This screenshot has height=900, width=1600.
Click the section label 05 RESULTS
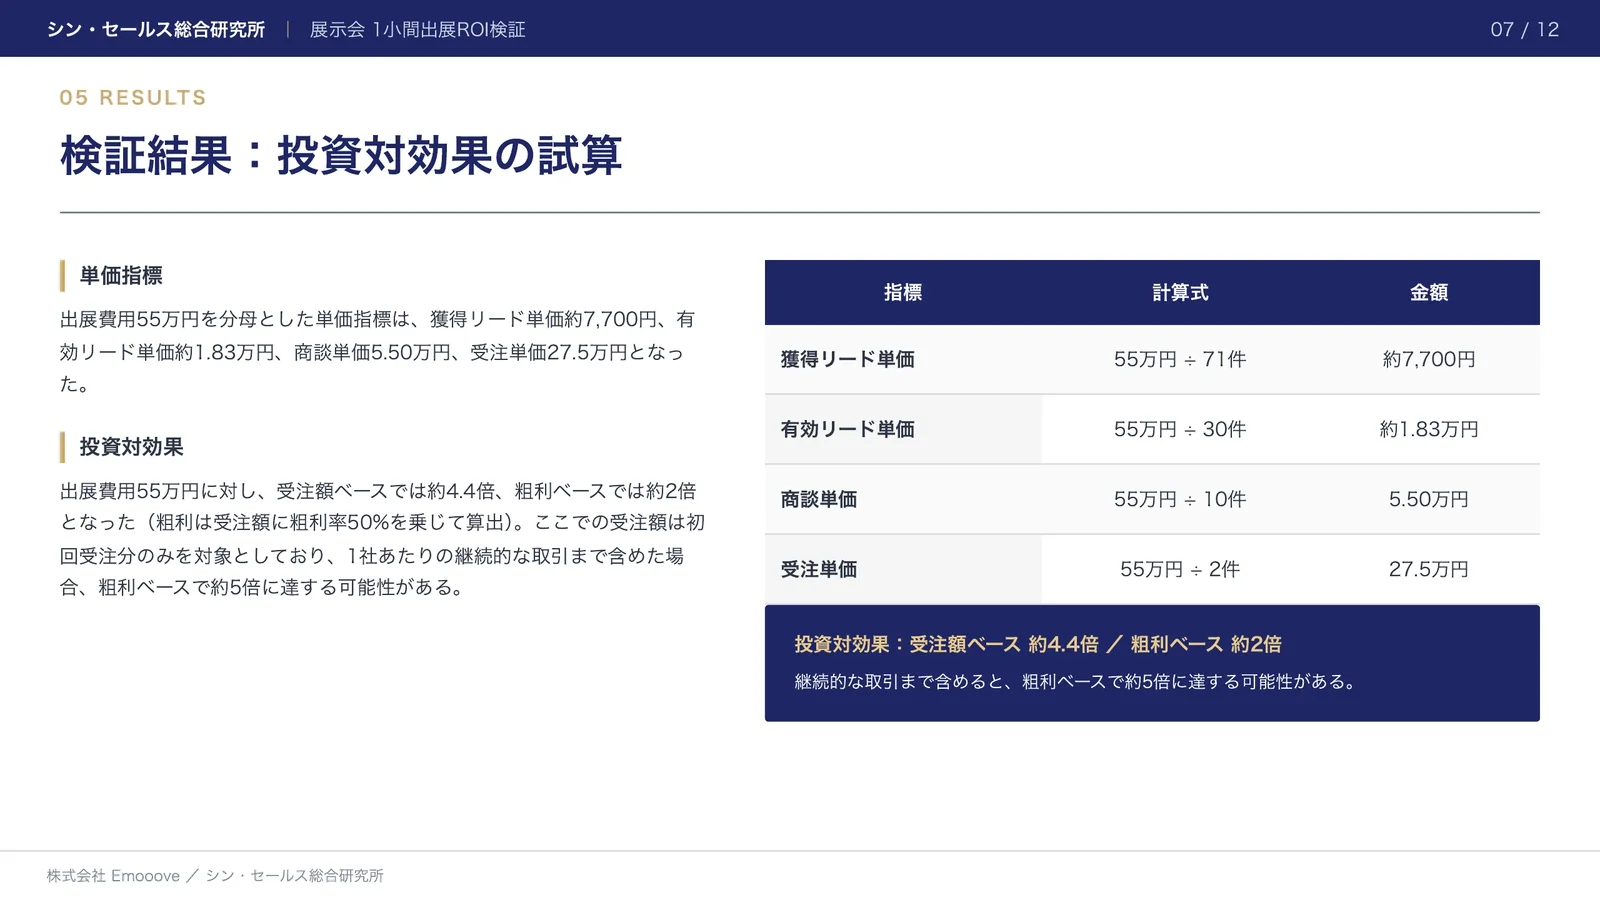click(133, 97)
